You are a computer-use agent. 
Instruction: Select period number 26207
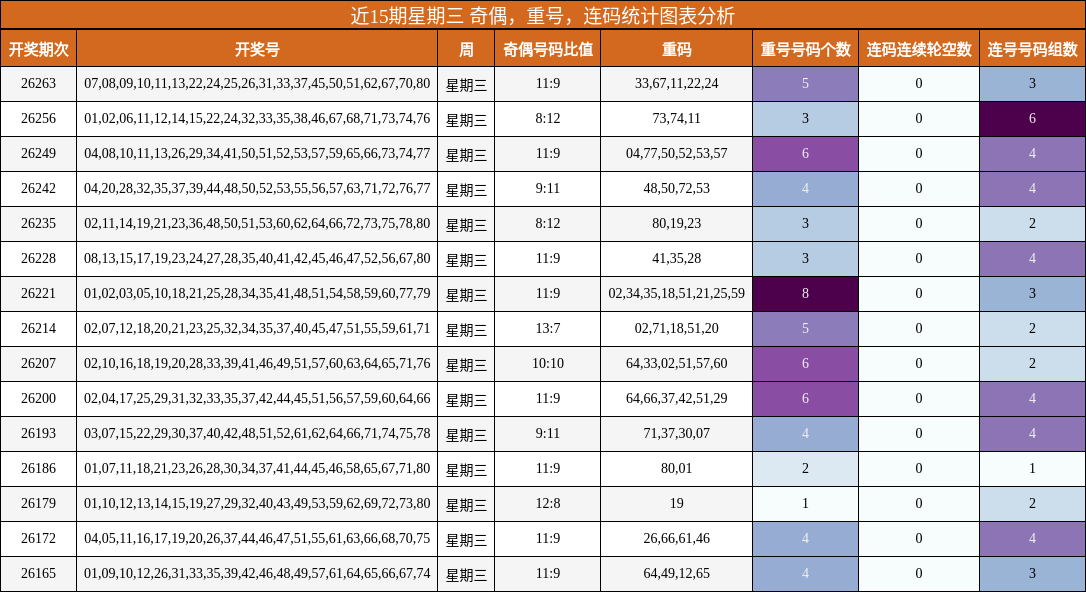tap(38, 364)
